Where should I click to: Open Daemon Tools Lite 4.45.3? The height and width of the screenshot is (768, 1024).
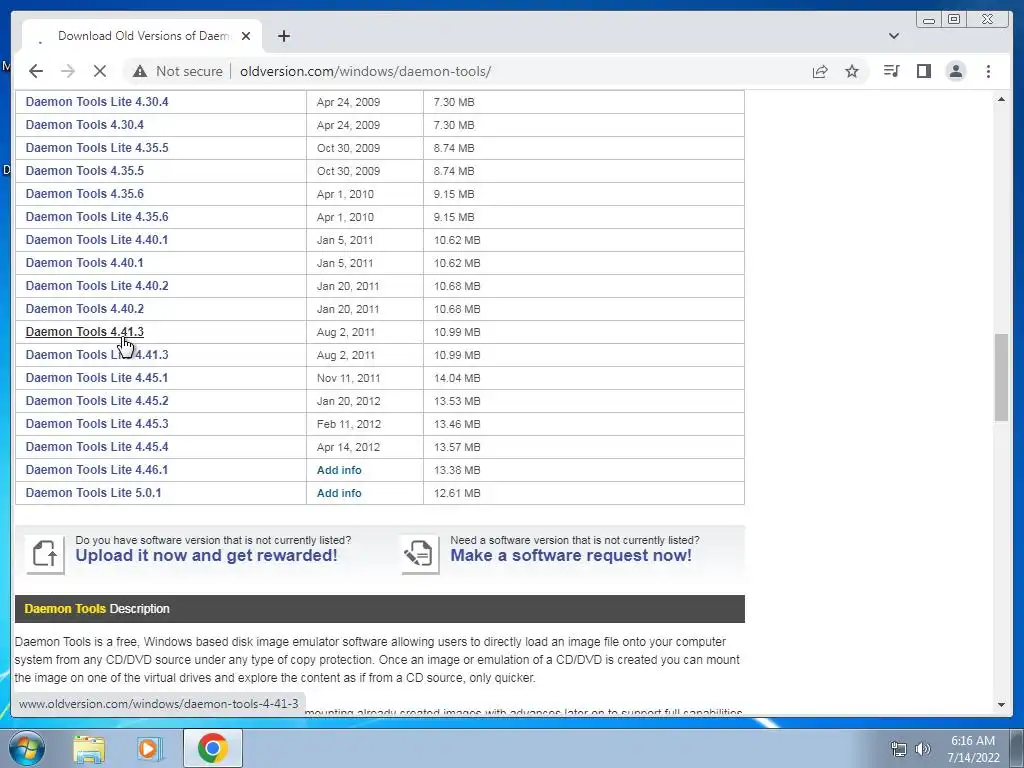pos(97,424)
